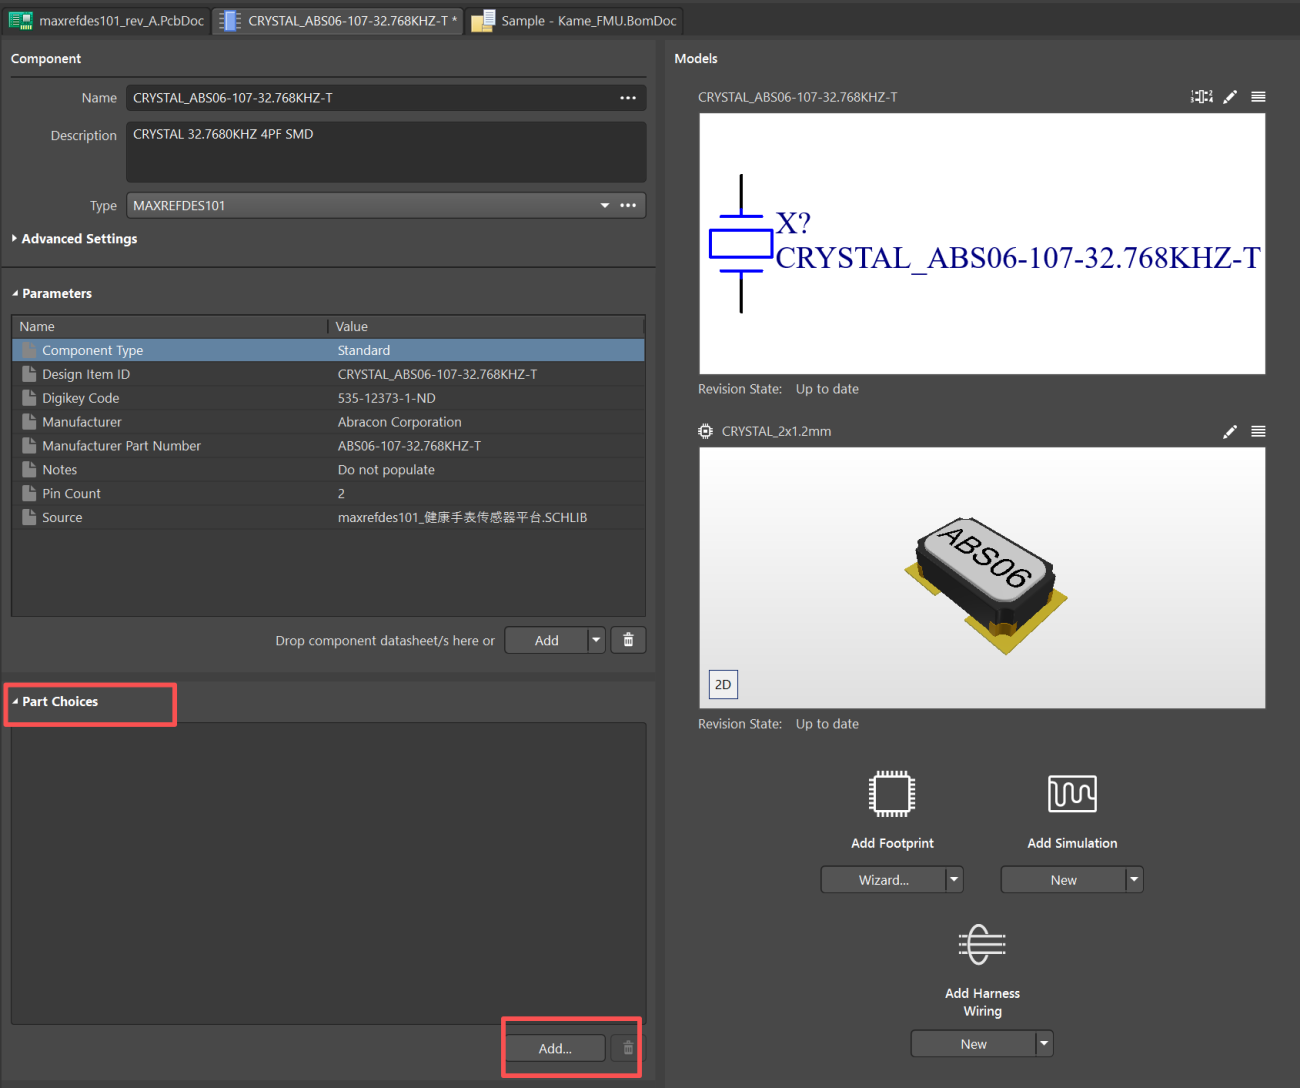The image size is (1300, 1088).
Task: Click the symbol model edit pencil icon
Action: 1230,97
